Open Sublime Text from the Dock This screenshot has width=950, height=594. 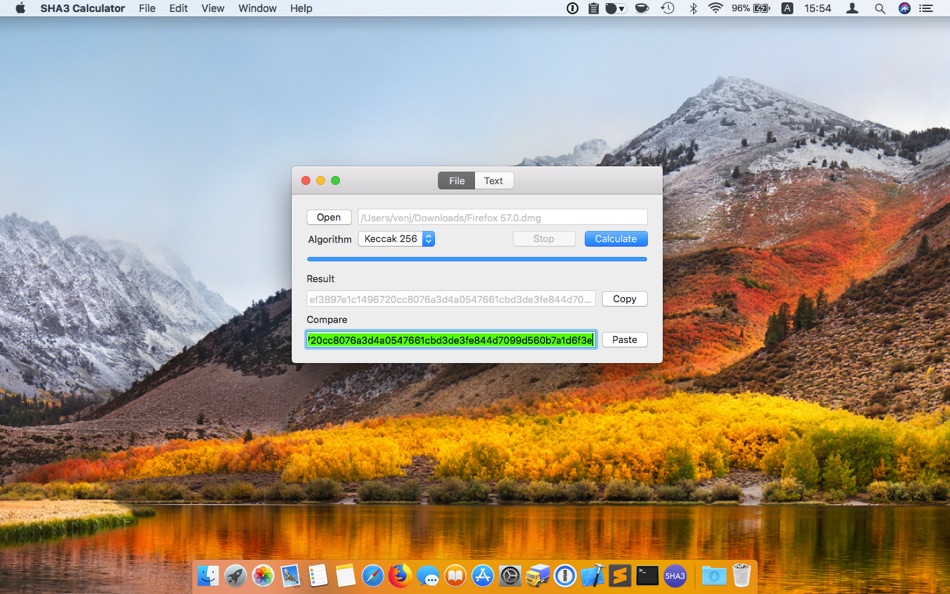click(x=620, y=576)
